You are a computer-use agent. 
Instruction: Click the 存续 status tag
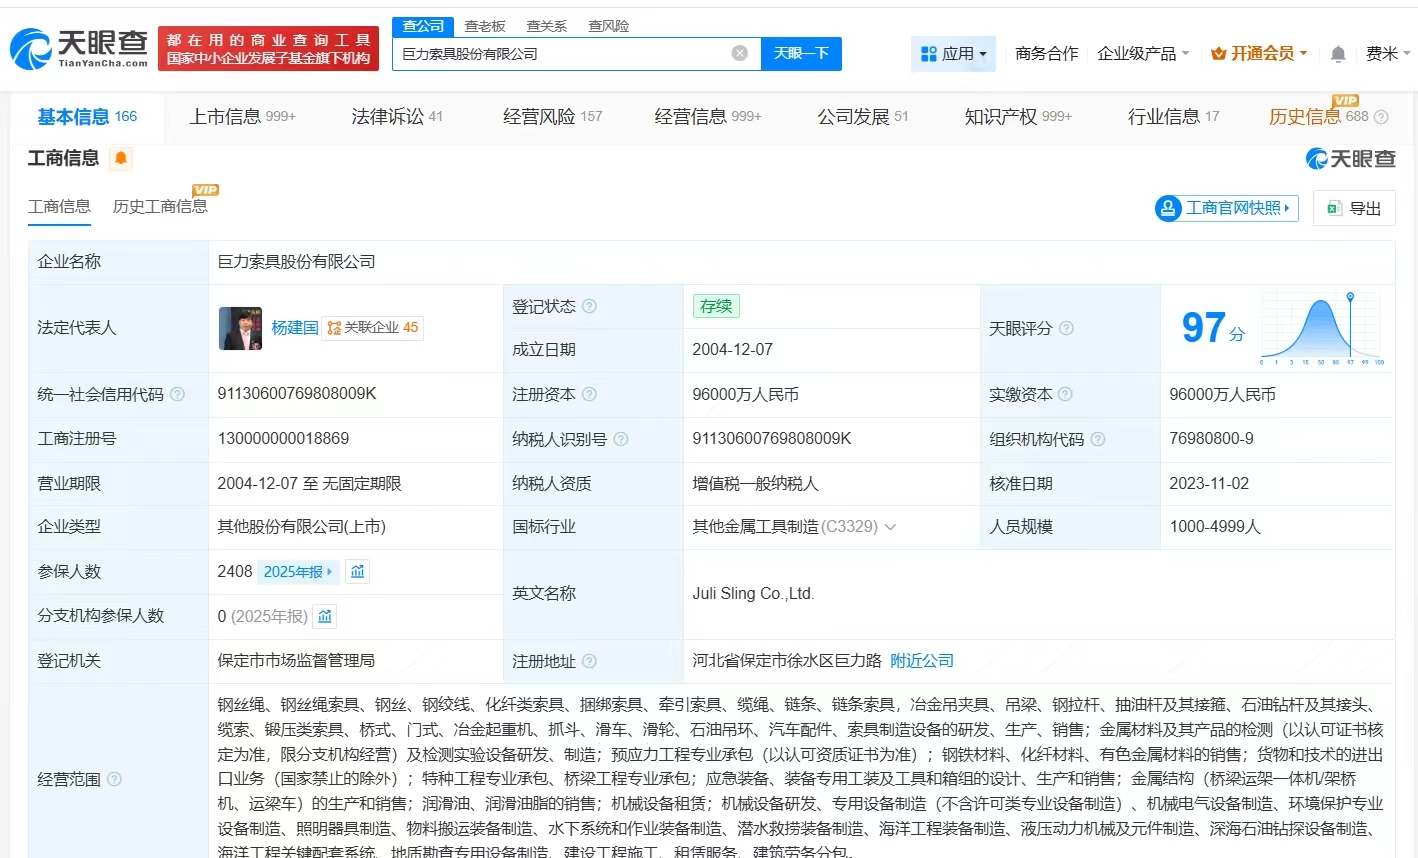[716, 306]
